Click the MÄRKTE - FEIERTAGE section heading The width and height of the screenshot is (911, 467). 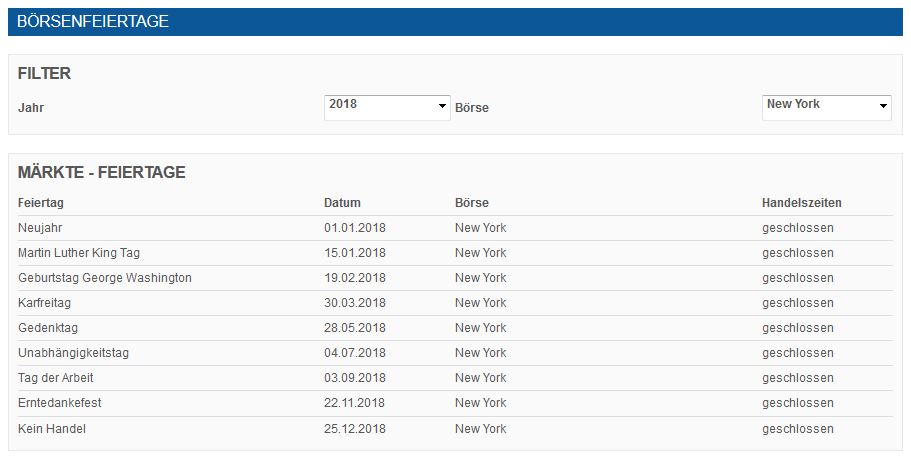101,173
